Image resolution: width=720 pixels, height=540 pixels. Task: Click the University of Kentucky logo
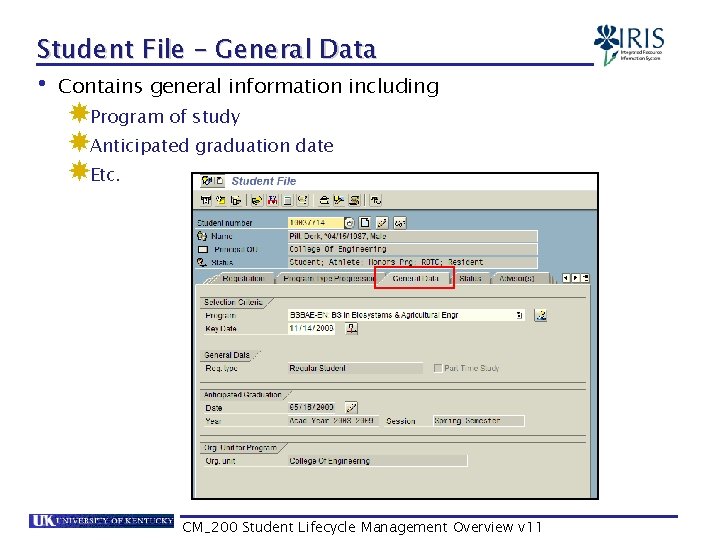click(x=101, y=521)
